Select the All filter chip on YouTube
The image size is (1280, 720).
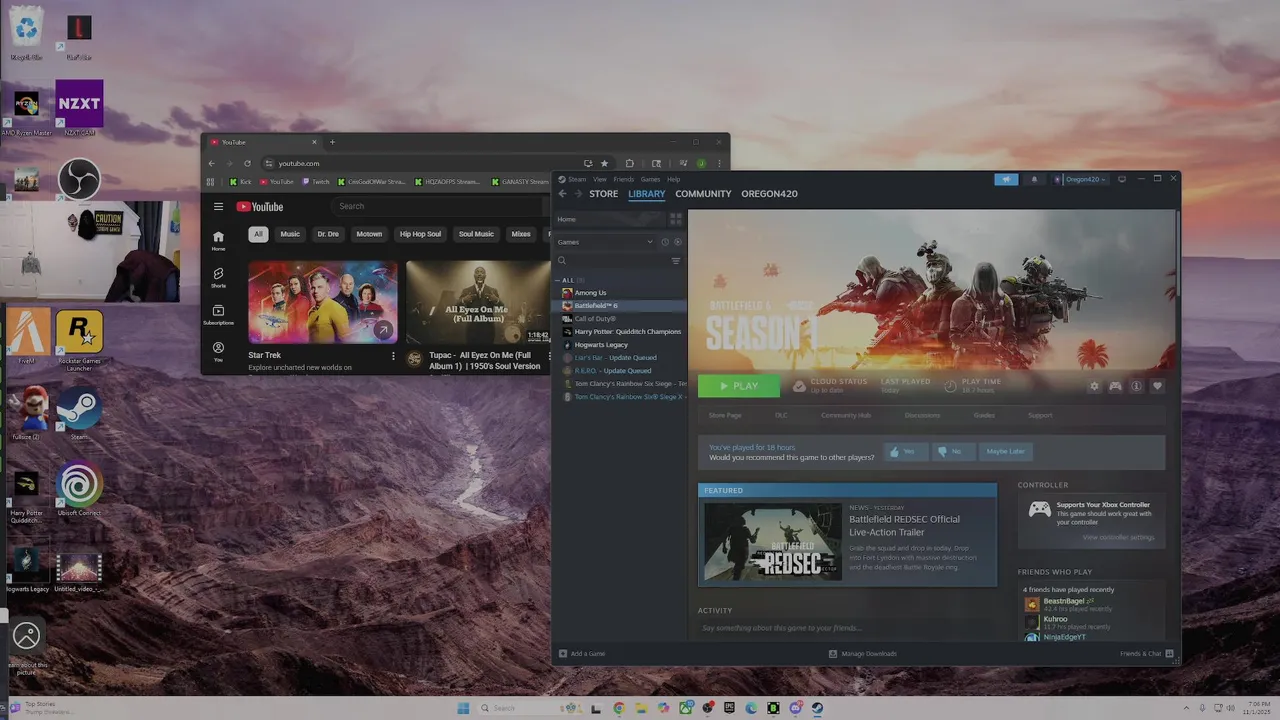(258, 234)
